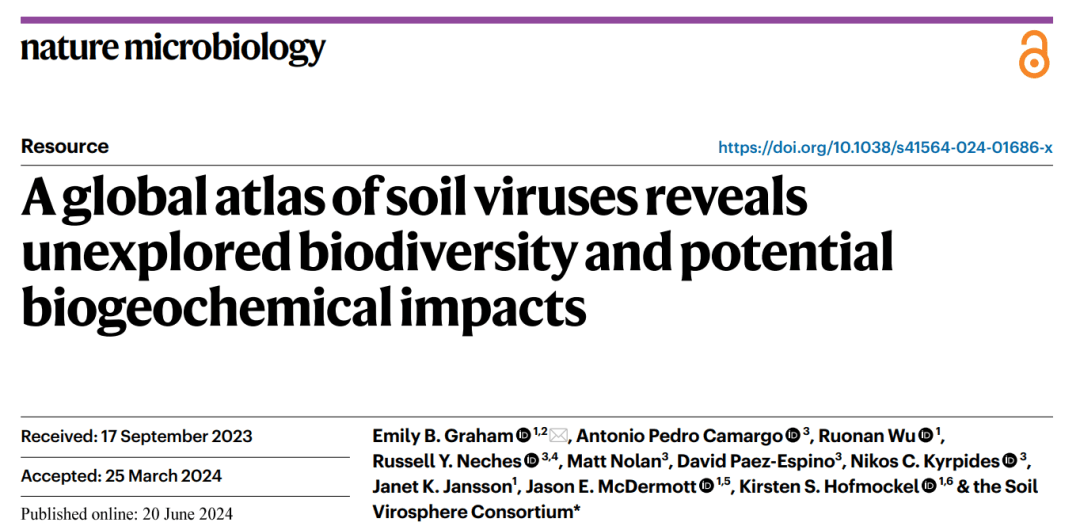Click the Received: 17 September 2023 date
Viewport: 1080px width, 530px height.
[136, 437]
